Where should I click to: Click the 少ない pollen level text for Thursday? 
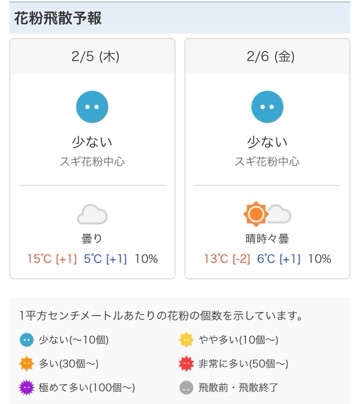click(92, 142)
